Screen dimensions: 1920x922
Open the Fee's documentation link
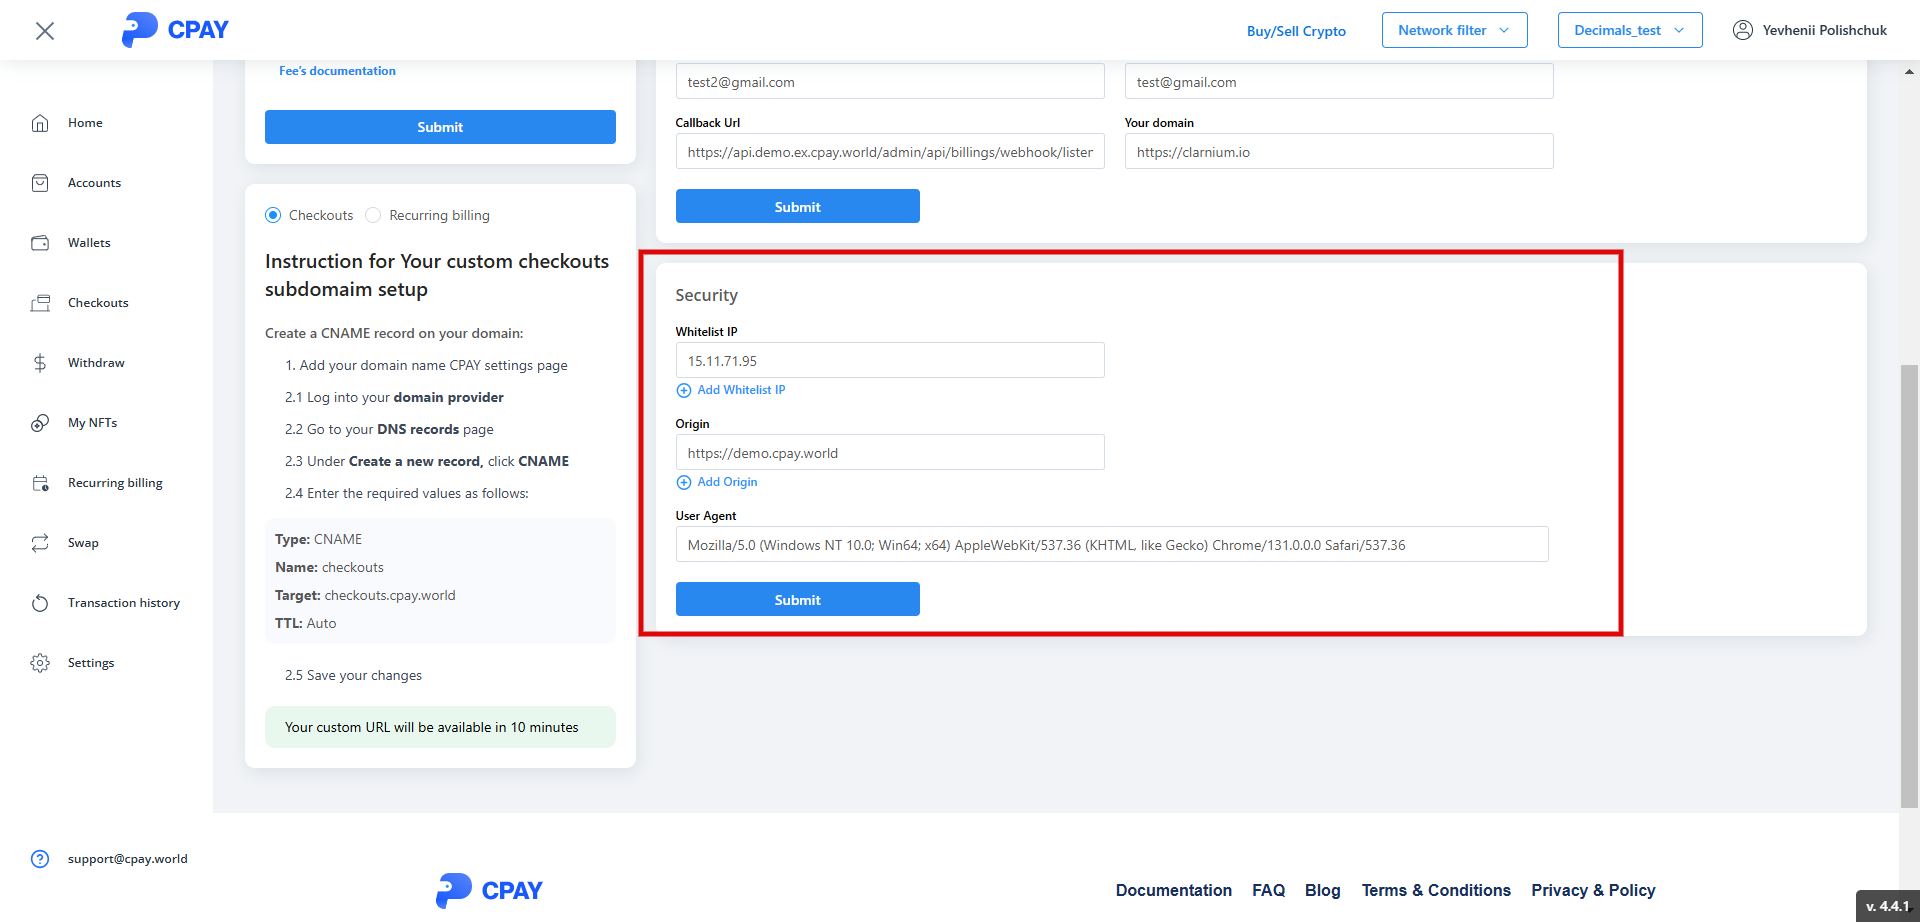(x=337, y=71)
